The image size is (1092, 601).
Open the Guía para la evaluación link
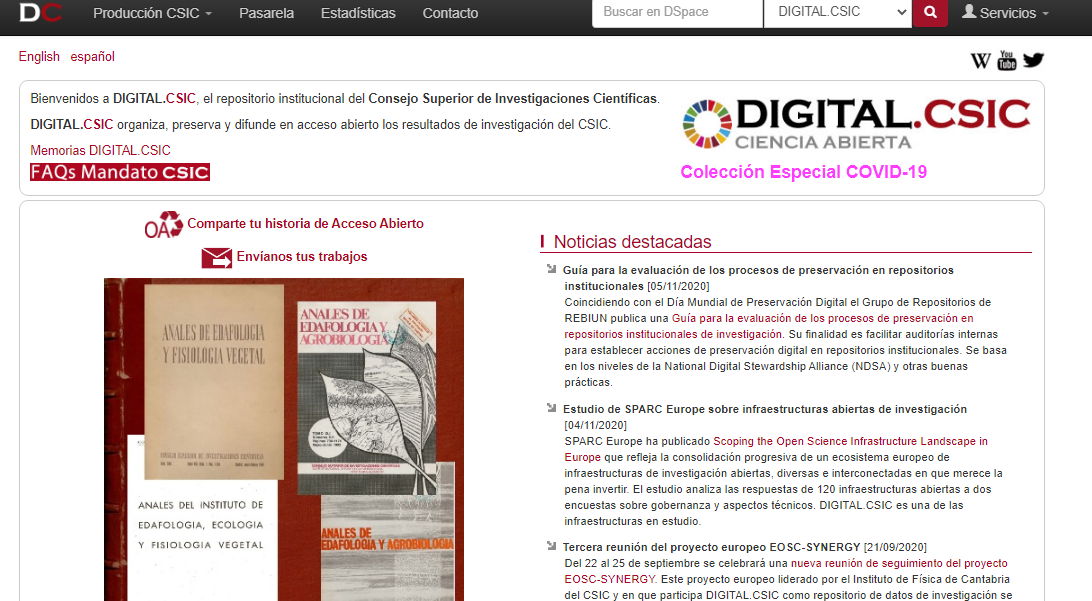click(769, 327)
